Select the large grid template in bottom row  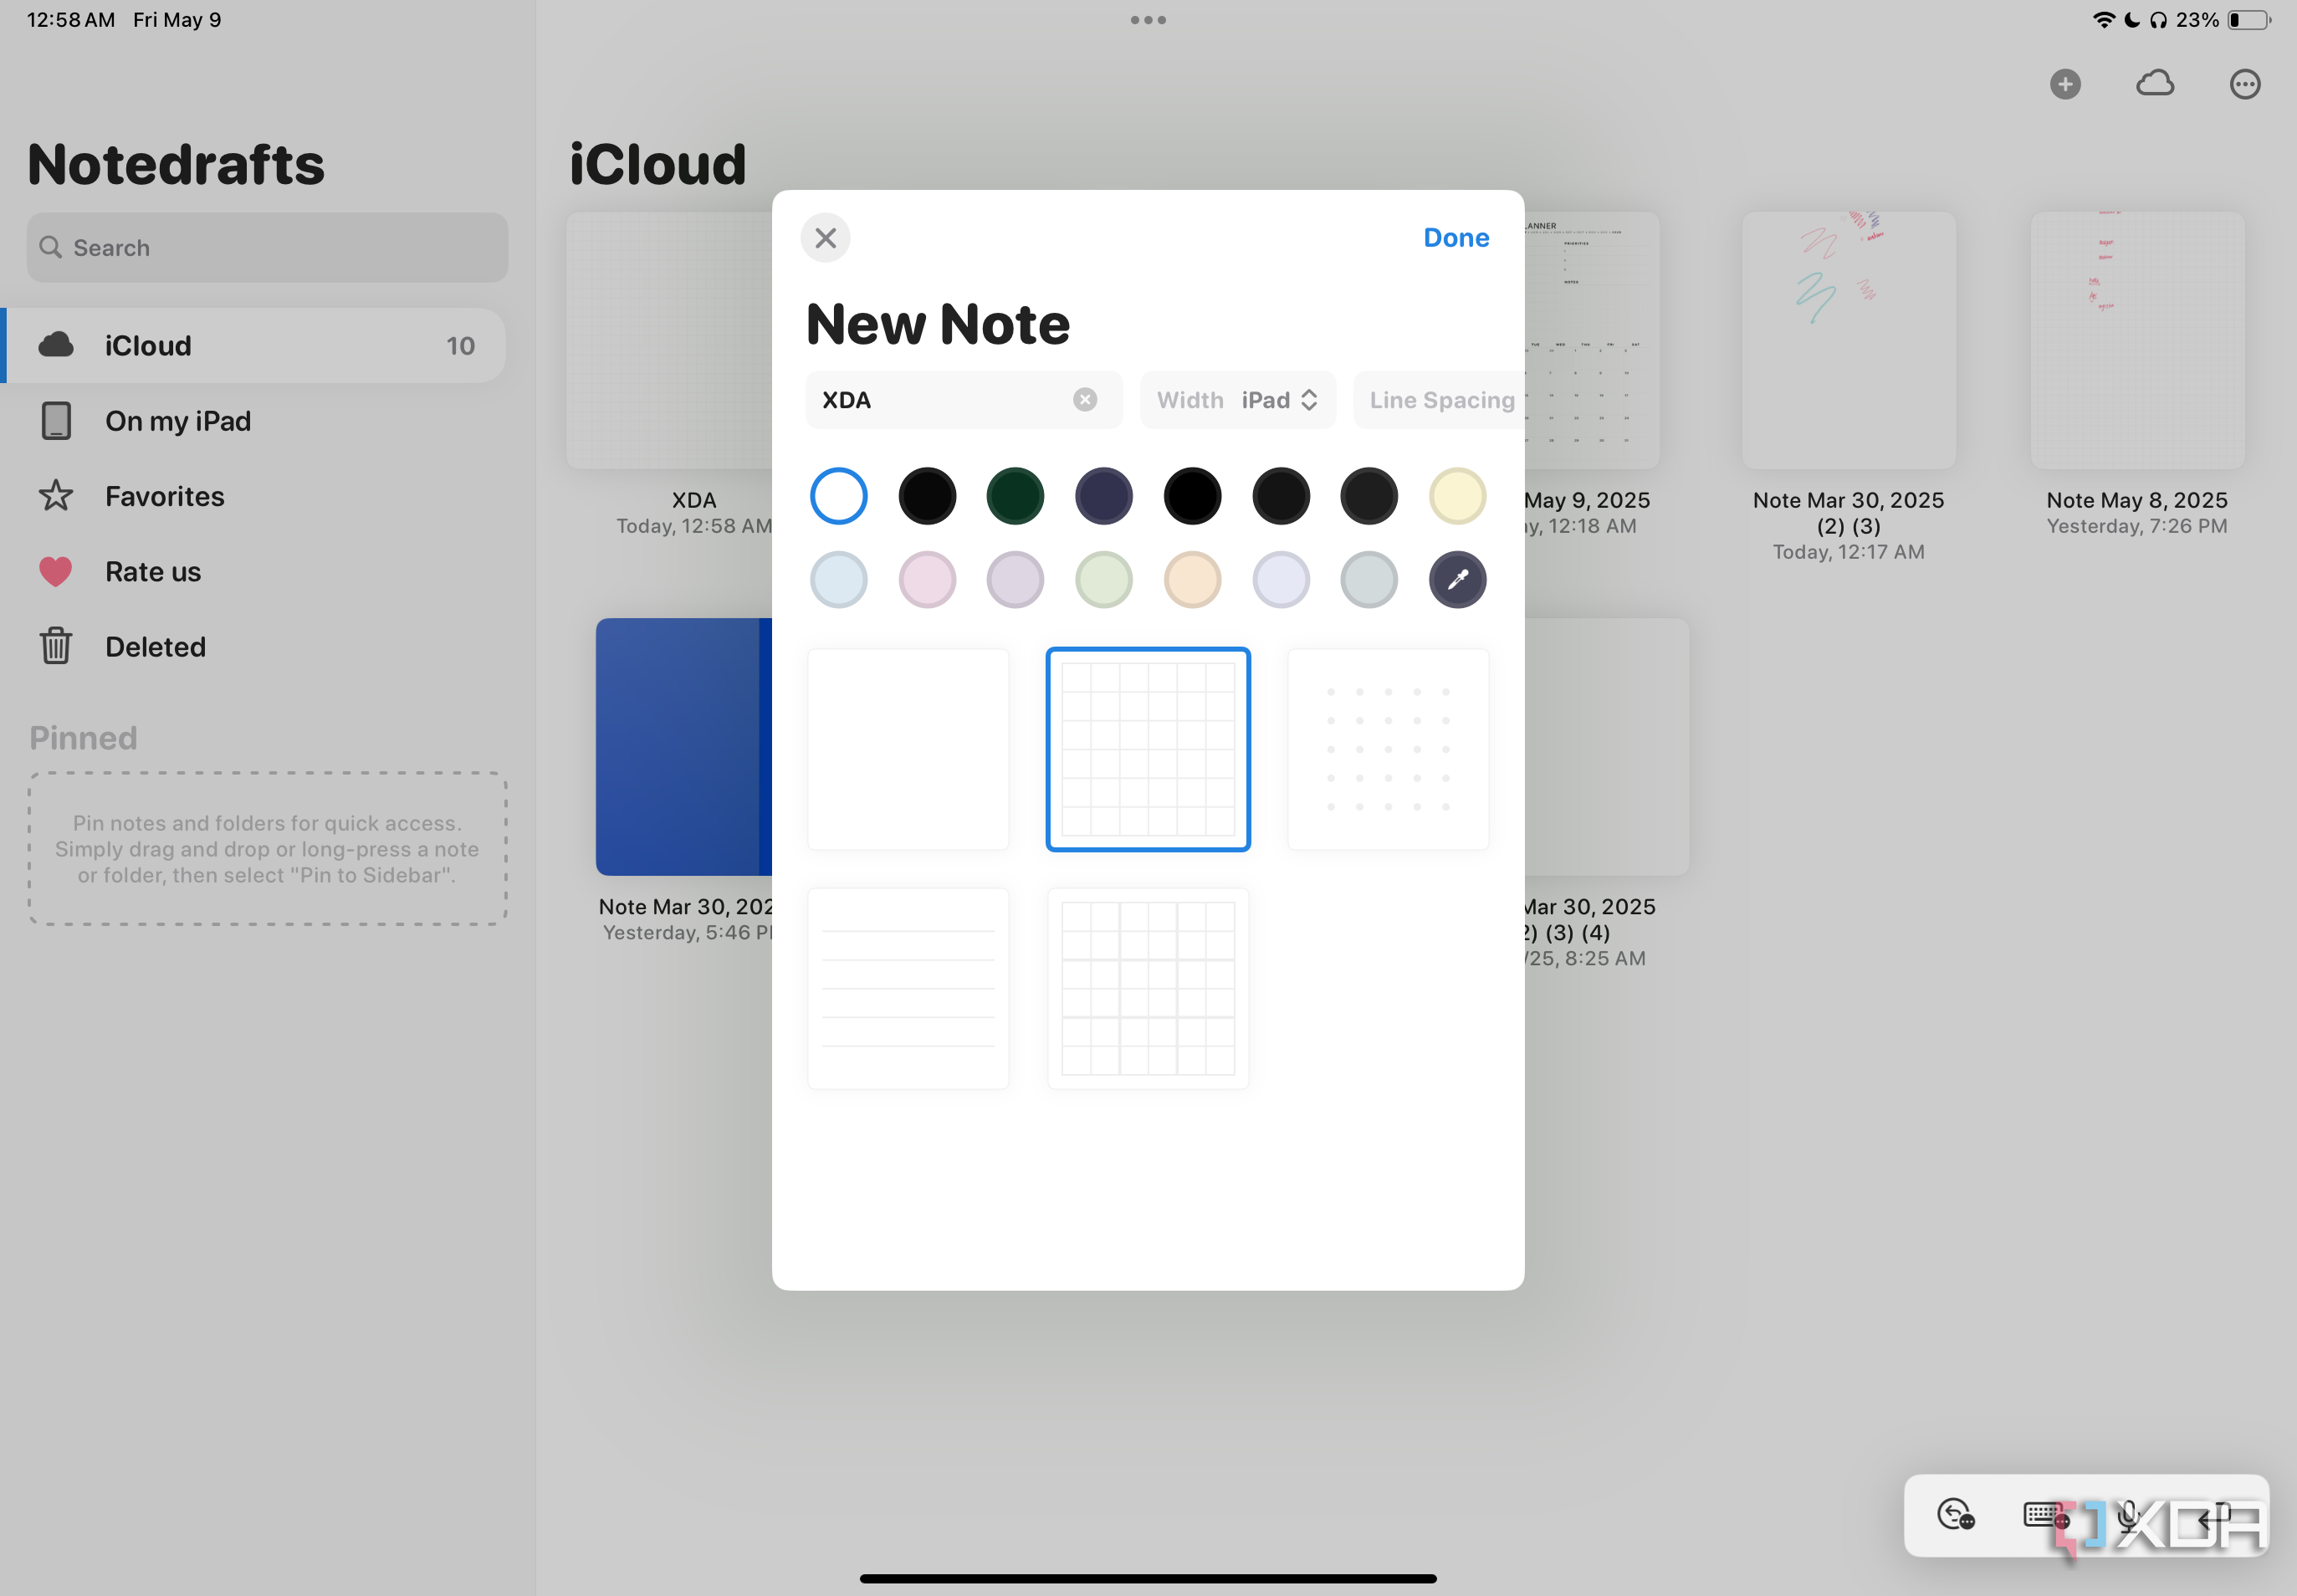[1148, 989]
